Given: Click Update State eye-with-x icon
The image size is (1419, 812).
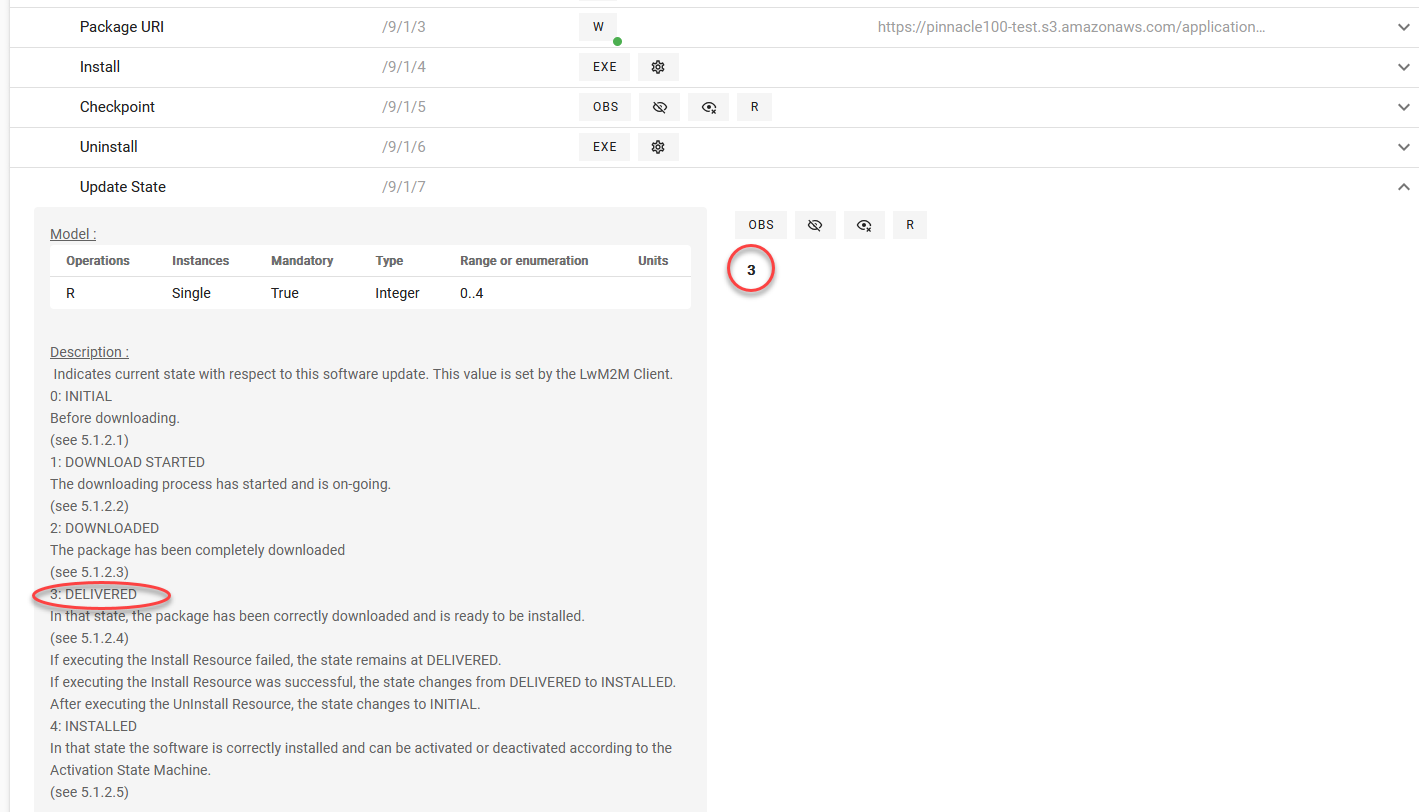Looking at the screenshot, I should (864, 225).
